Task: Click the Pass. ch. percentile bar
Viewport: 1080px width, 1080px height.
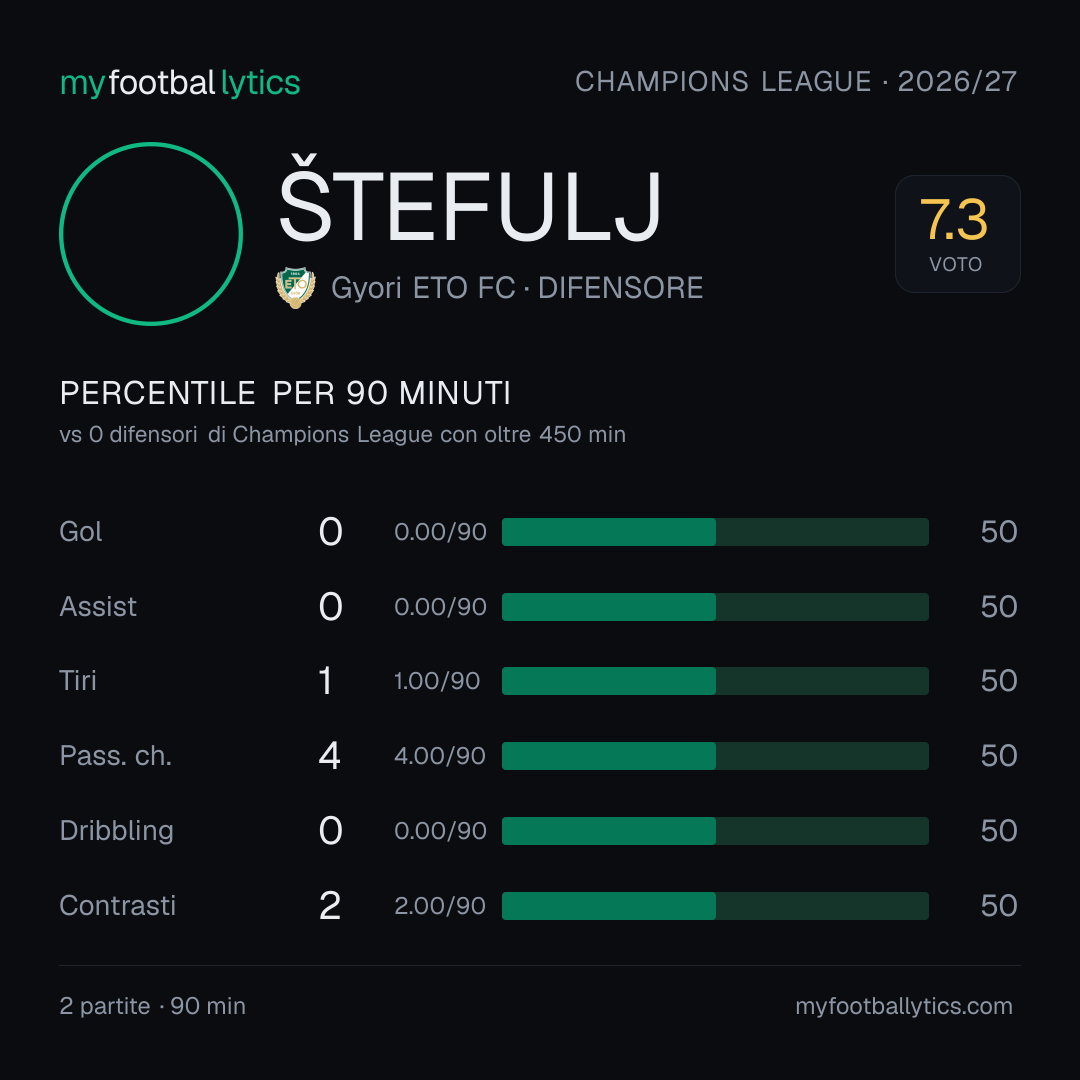Action: 715,756
